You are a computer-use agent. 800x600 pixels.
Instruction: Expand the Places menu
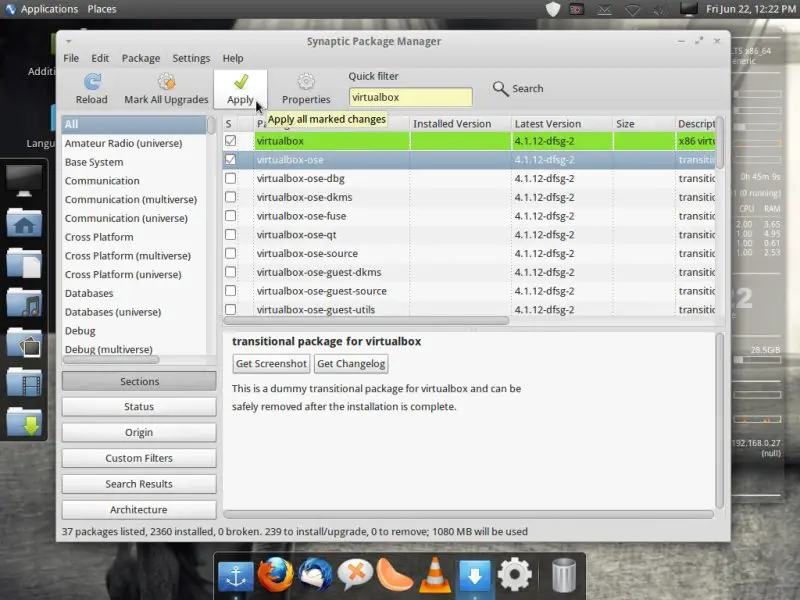click(101, 9)
